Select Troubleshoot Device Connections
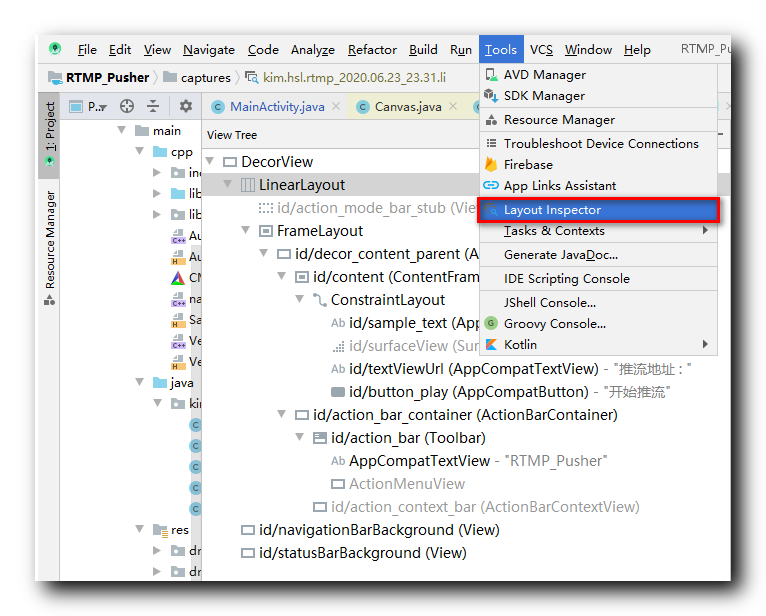This screenshot has width=766, height=616. (x=598, y=144)
